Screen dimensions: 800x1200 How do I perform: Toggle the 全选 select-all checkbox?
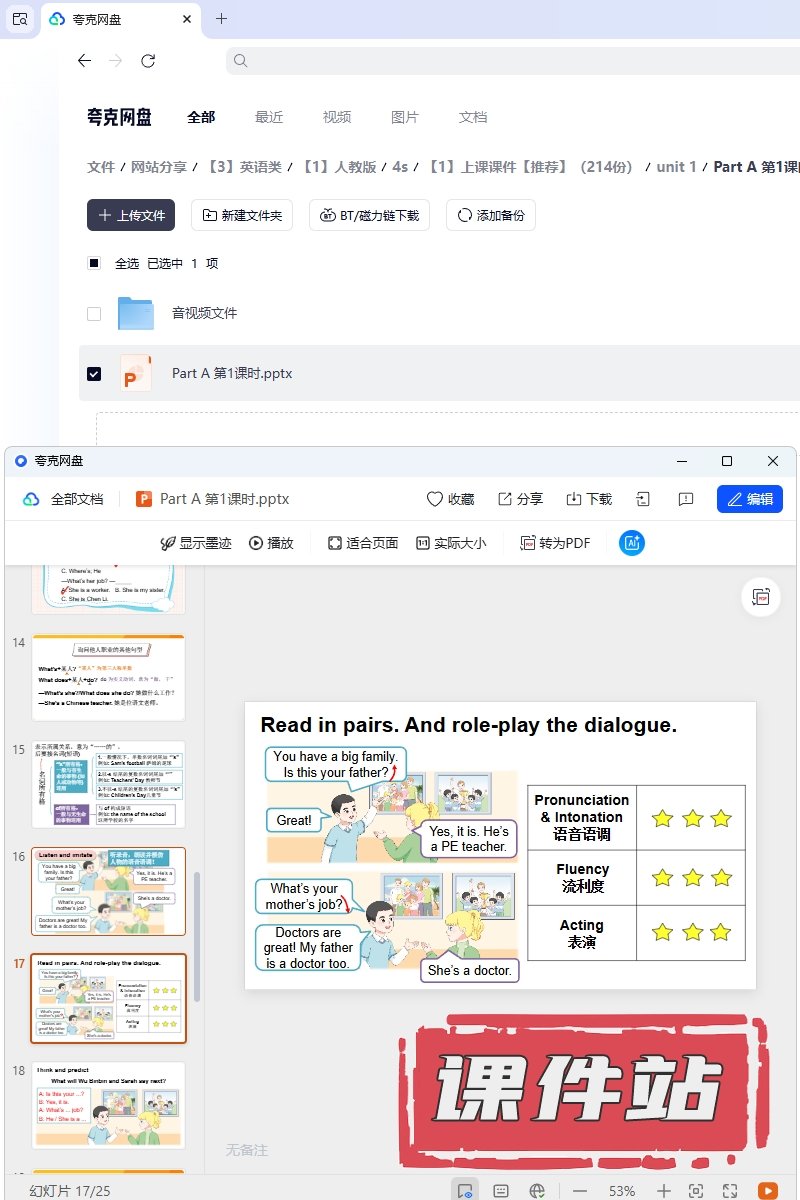[94, 263]
